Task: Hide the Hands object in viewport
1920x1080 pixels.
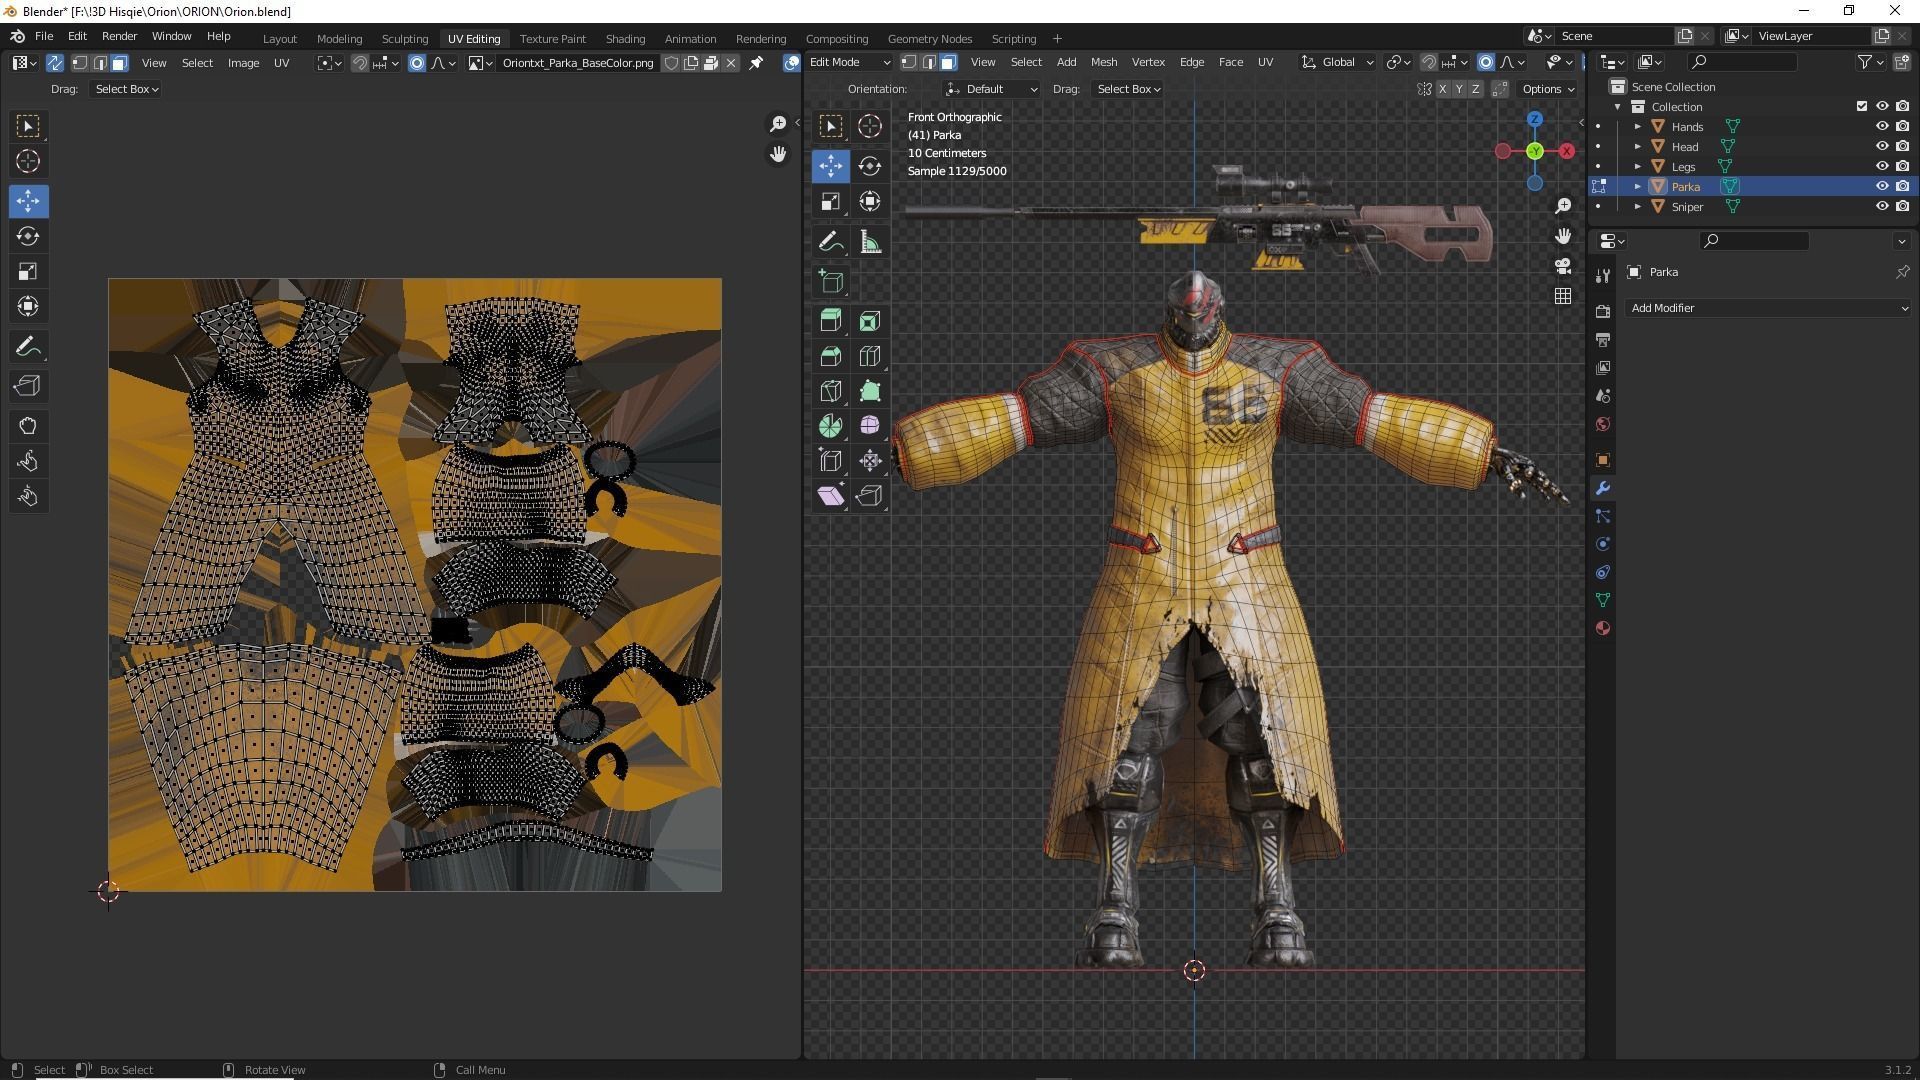Action: coord(1882,127)
